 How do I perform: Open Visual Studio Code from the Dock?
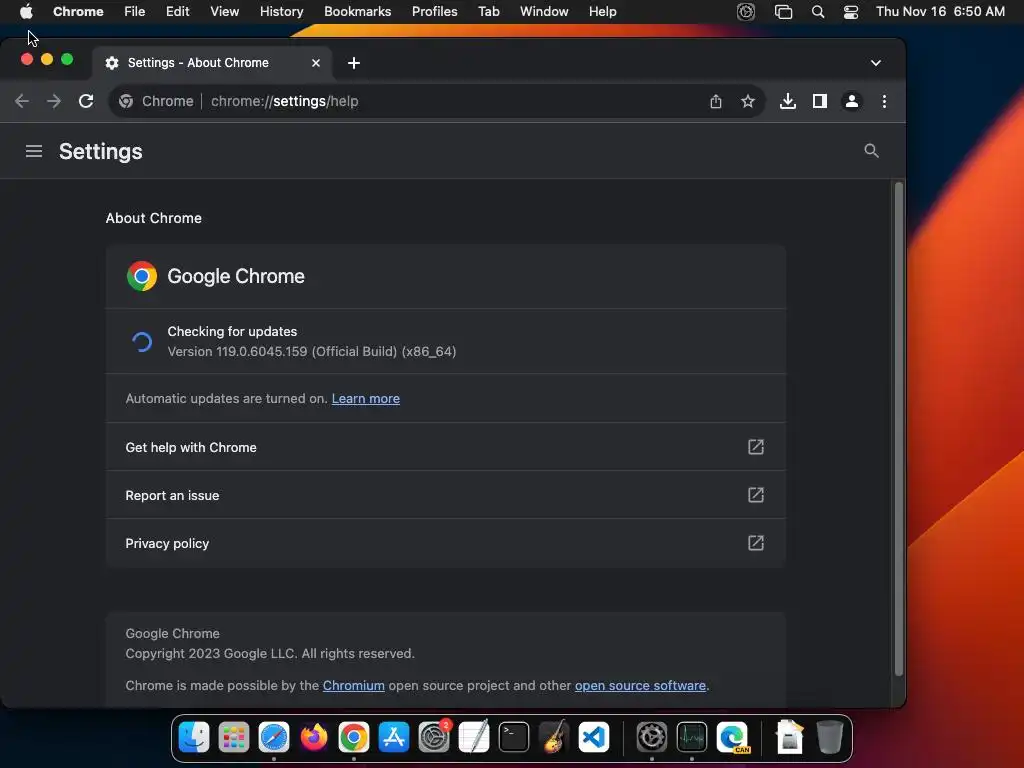[594, 737]
